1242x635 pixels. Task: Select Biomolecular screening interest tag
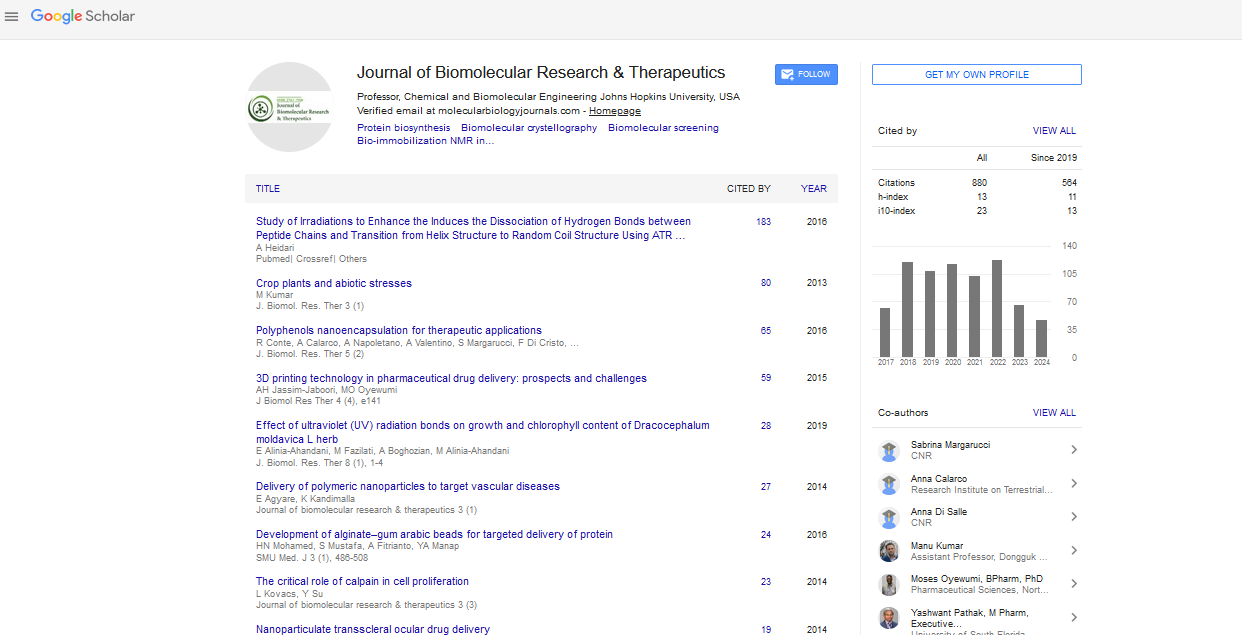[x=663, y=128]
